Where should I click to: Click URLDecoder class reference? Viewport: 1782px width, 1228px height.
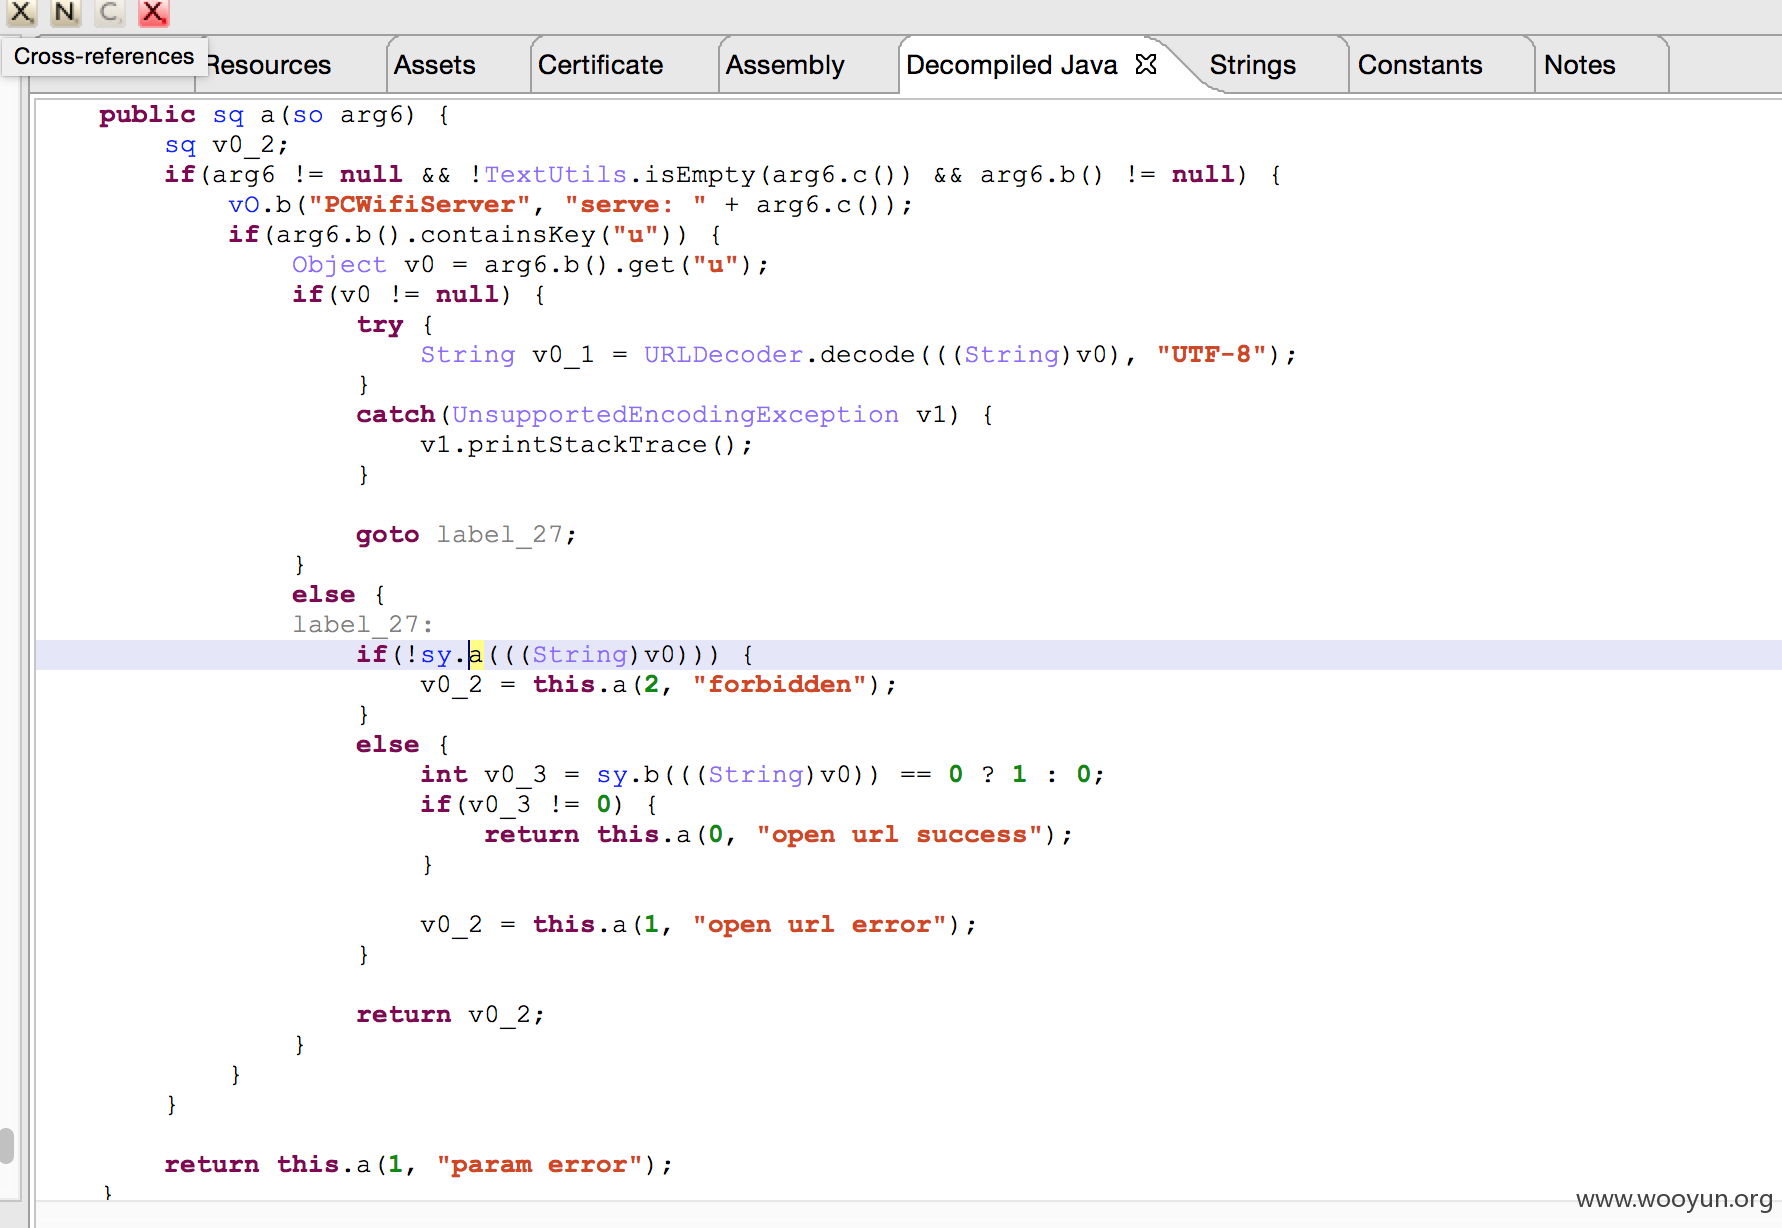coord(723,355)
